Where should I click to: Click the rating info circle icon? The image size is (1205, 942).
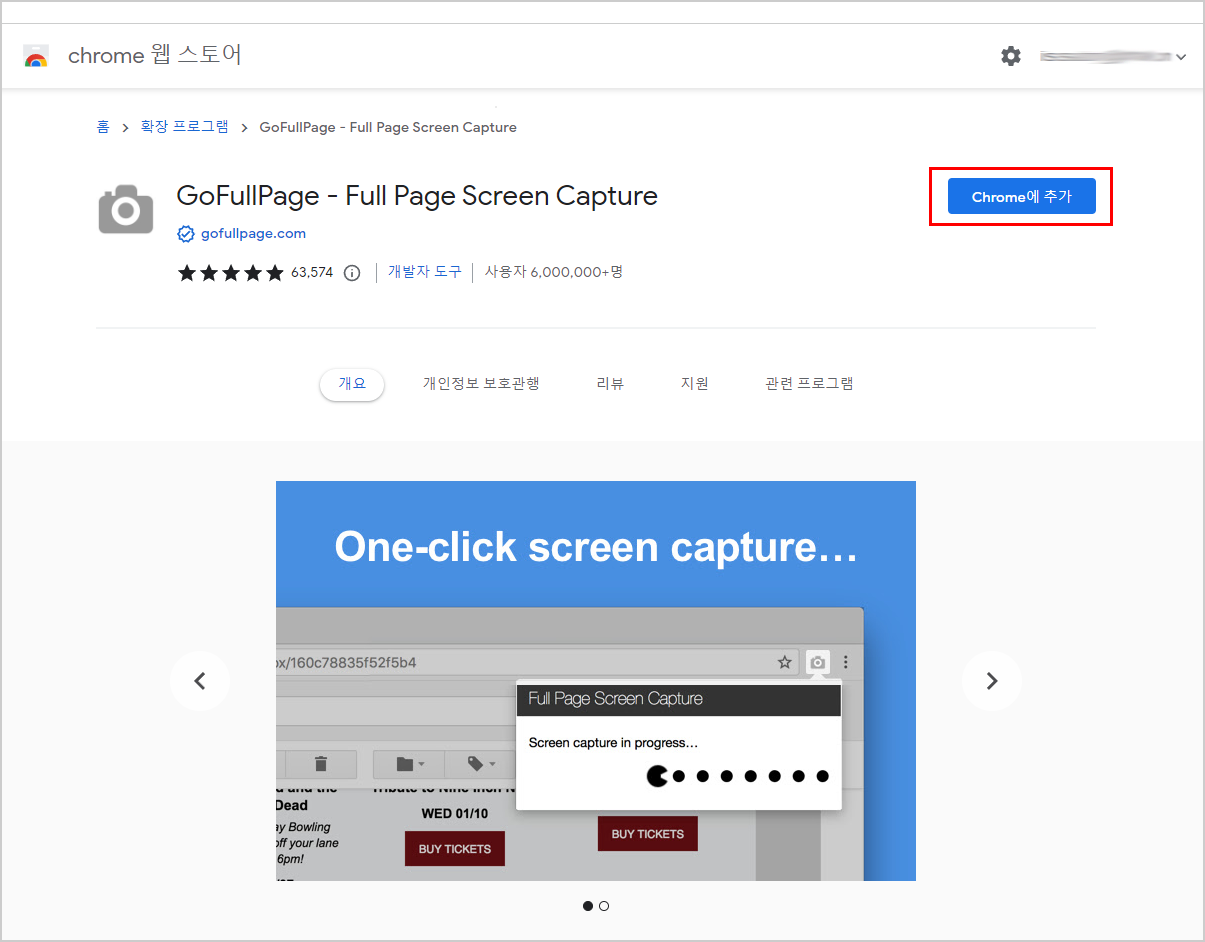point(352,273)
